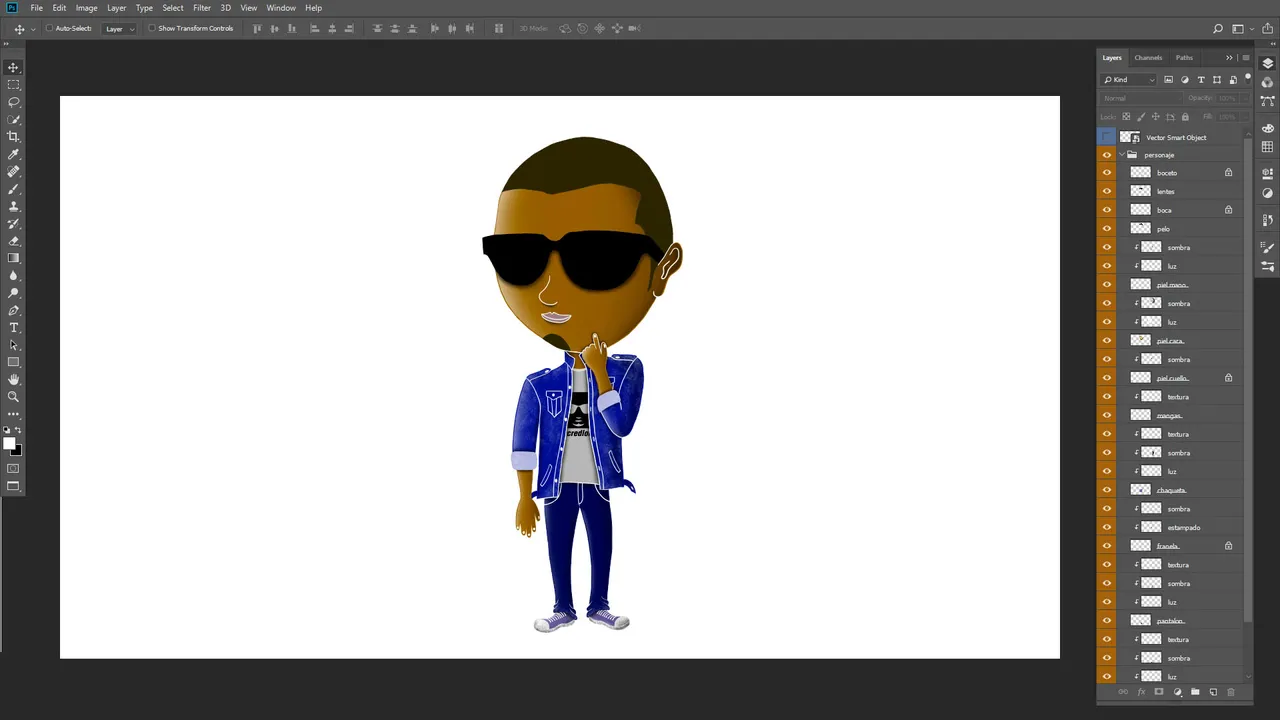The height and width of the screenshot is (720, 1280).
Task: Select the Horizontal Type tool
Action: coord(13,328)
